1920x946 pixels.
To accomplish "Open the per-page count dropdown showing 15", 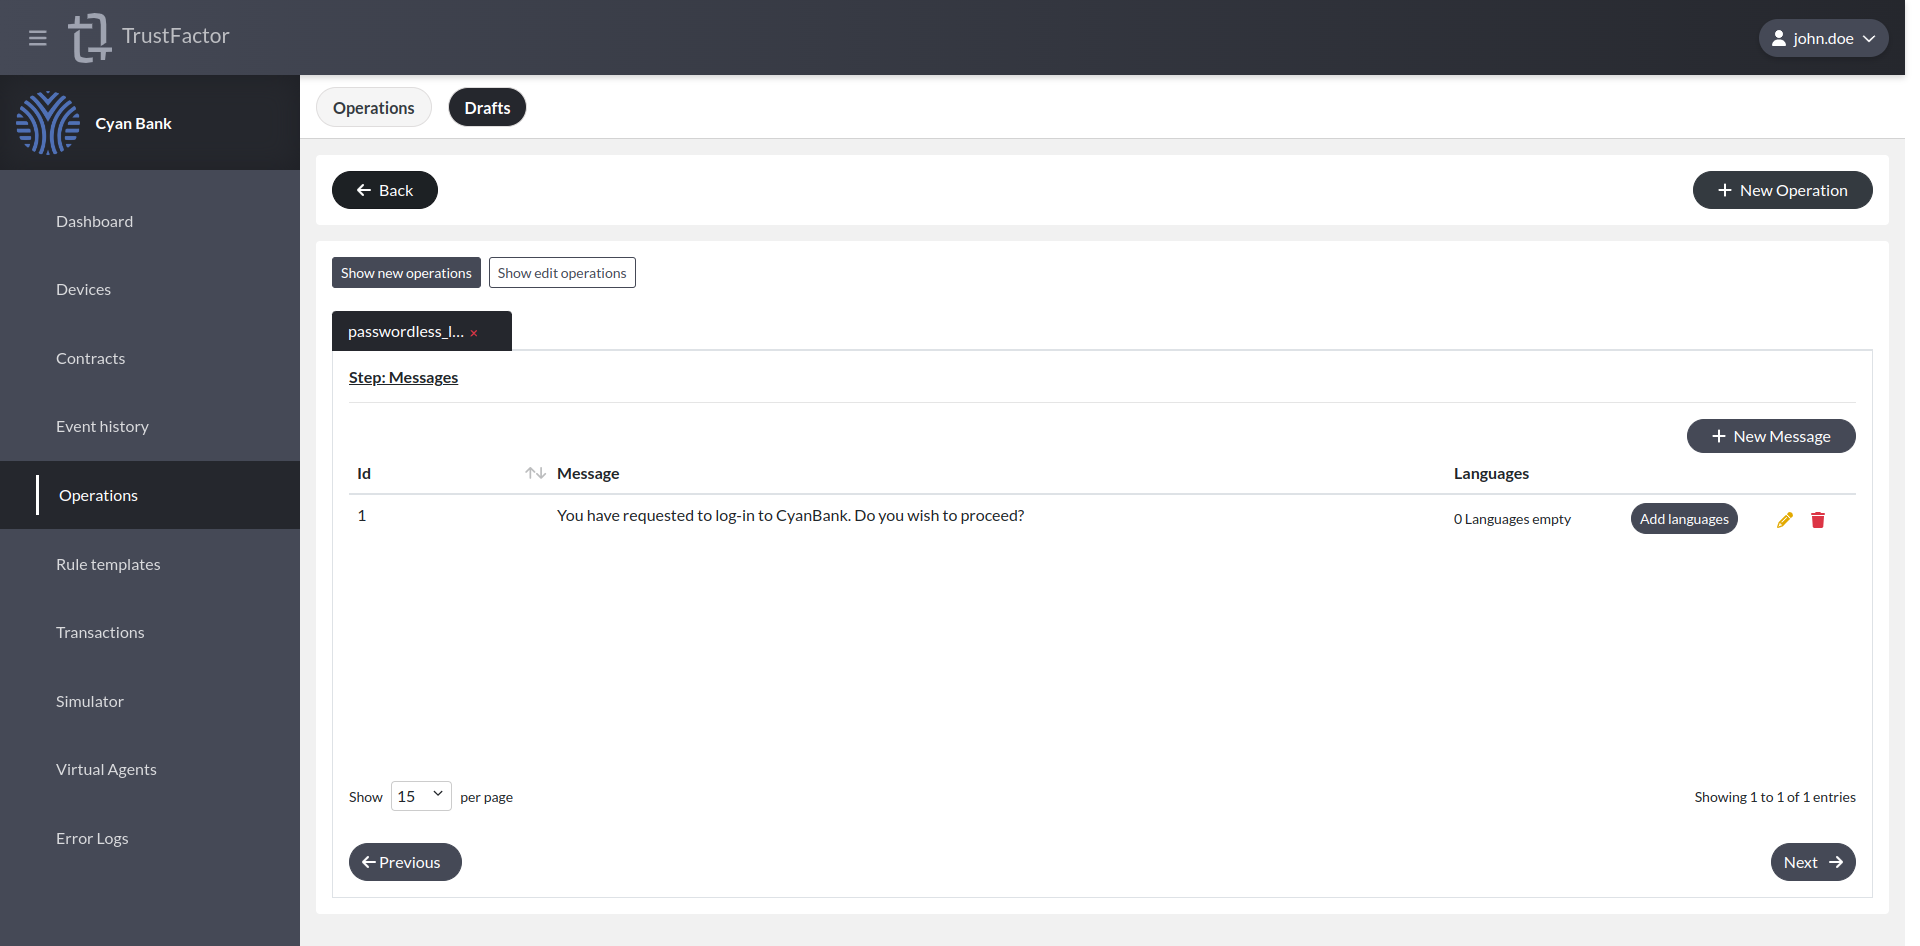I will pyautogui.click(x=420, y=795).
